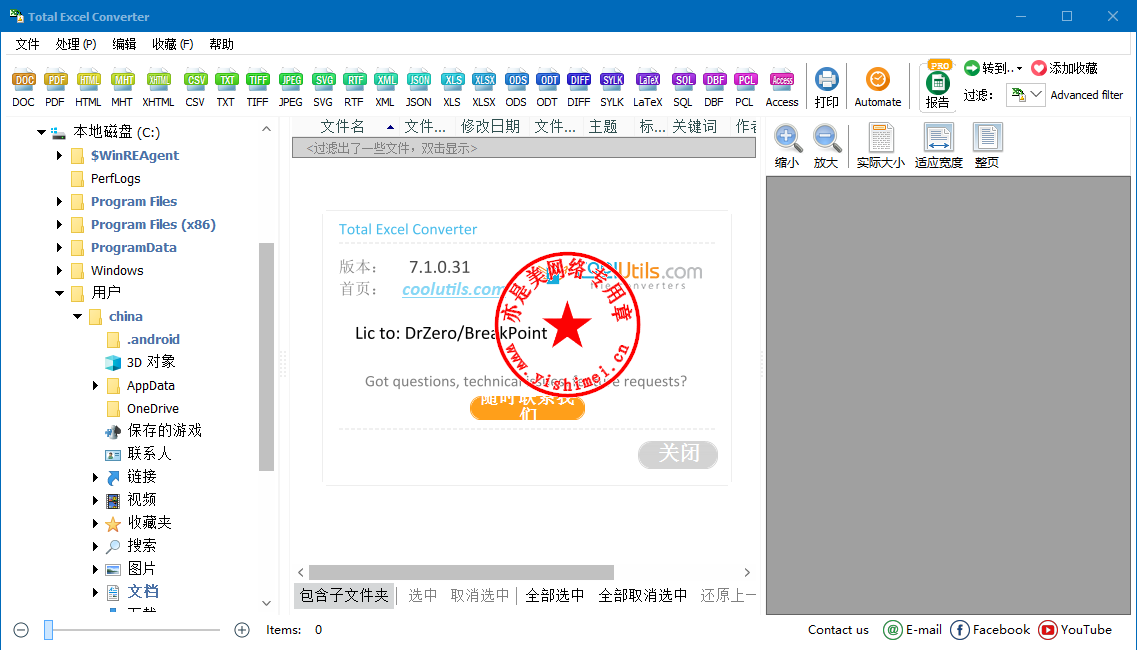Open the Advanced filter link
Screen dimensions: 1137x650
point(1086,95)
